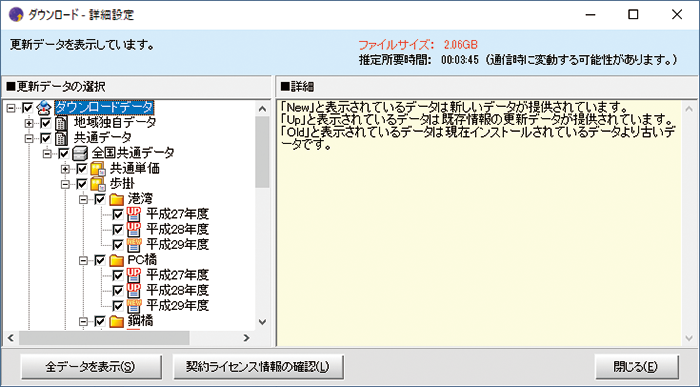Minimize the ダウンロード - 詳細設定 window
The image size is (700, 387).
click(x=591, y=14)
